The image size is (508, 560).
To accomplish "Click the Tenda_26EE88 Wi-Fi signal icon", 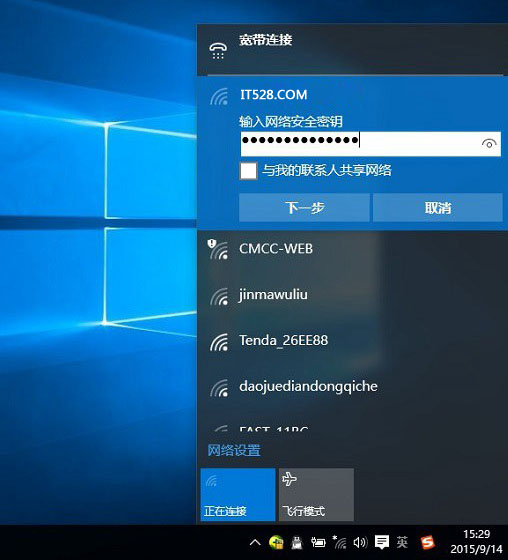I will (219, 342).
